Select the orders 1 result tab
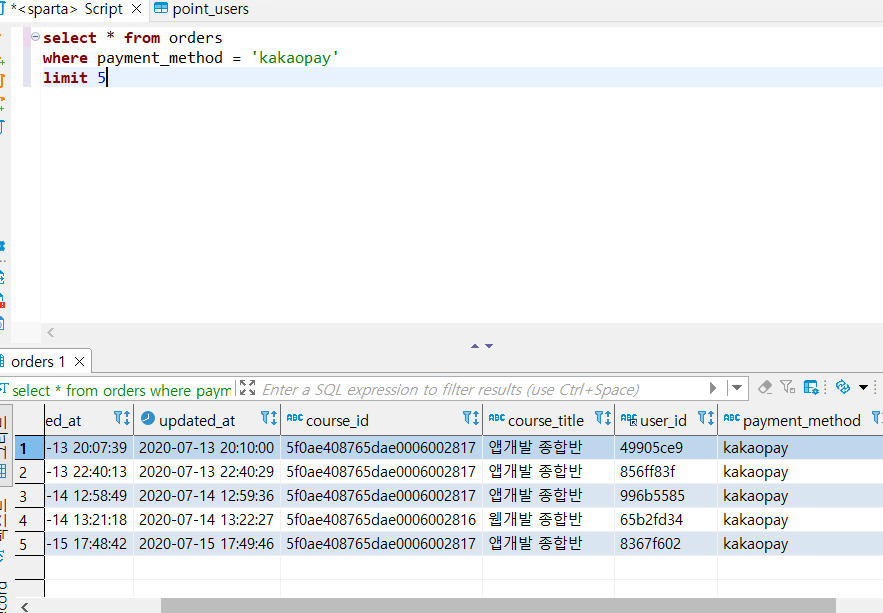The image size is (883, 613). [38, 361]
